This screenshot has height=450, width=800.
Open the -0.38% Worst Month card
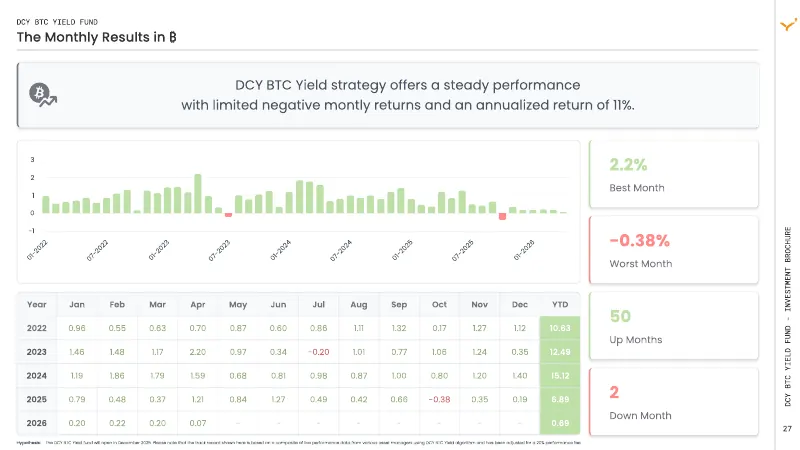(x=673, y=250)
